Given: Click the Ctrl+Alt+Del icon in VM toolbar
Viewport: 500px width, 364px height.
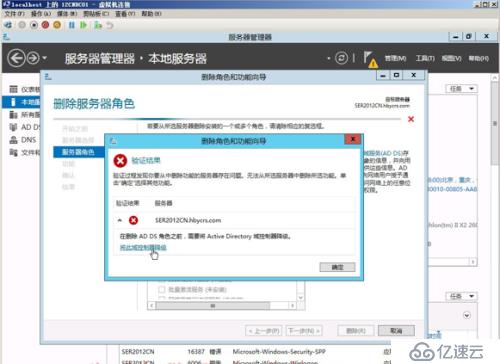Looking at the screenshot, I should point(7,25).
